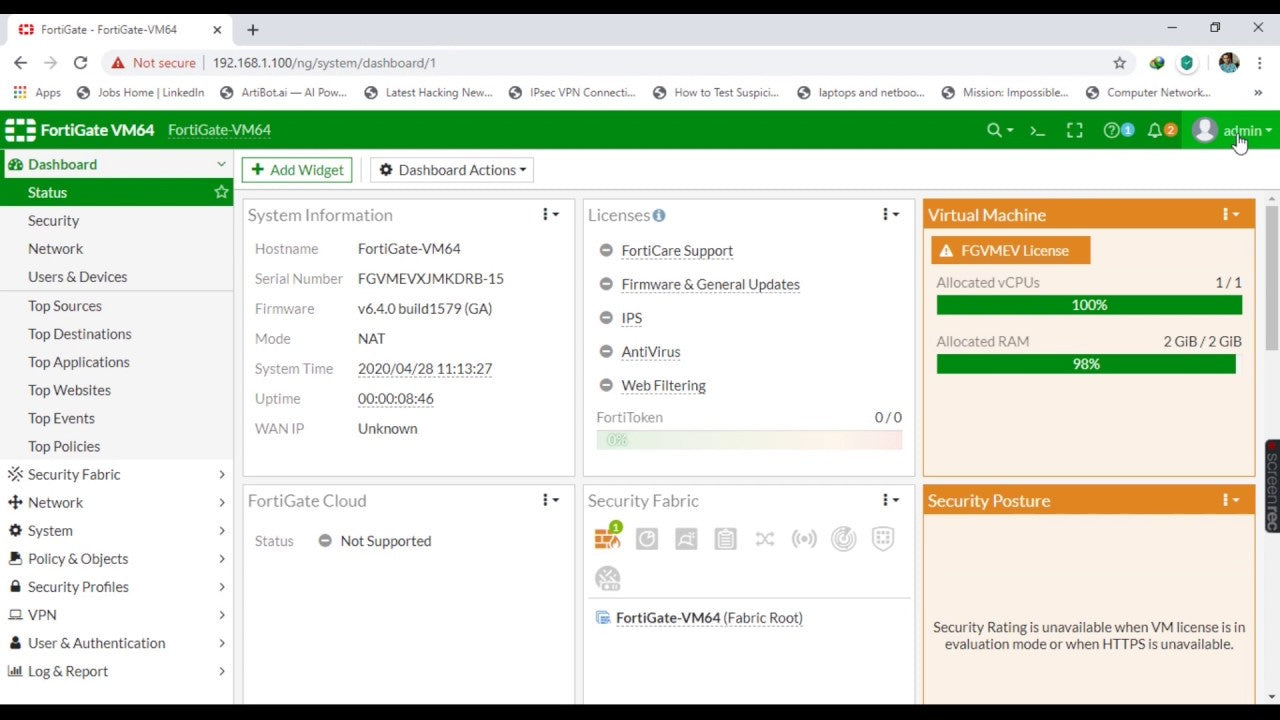Open Security Posture widget options menu

click(1231, 500)
